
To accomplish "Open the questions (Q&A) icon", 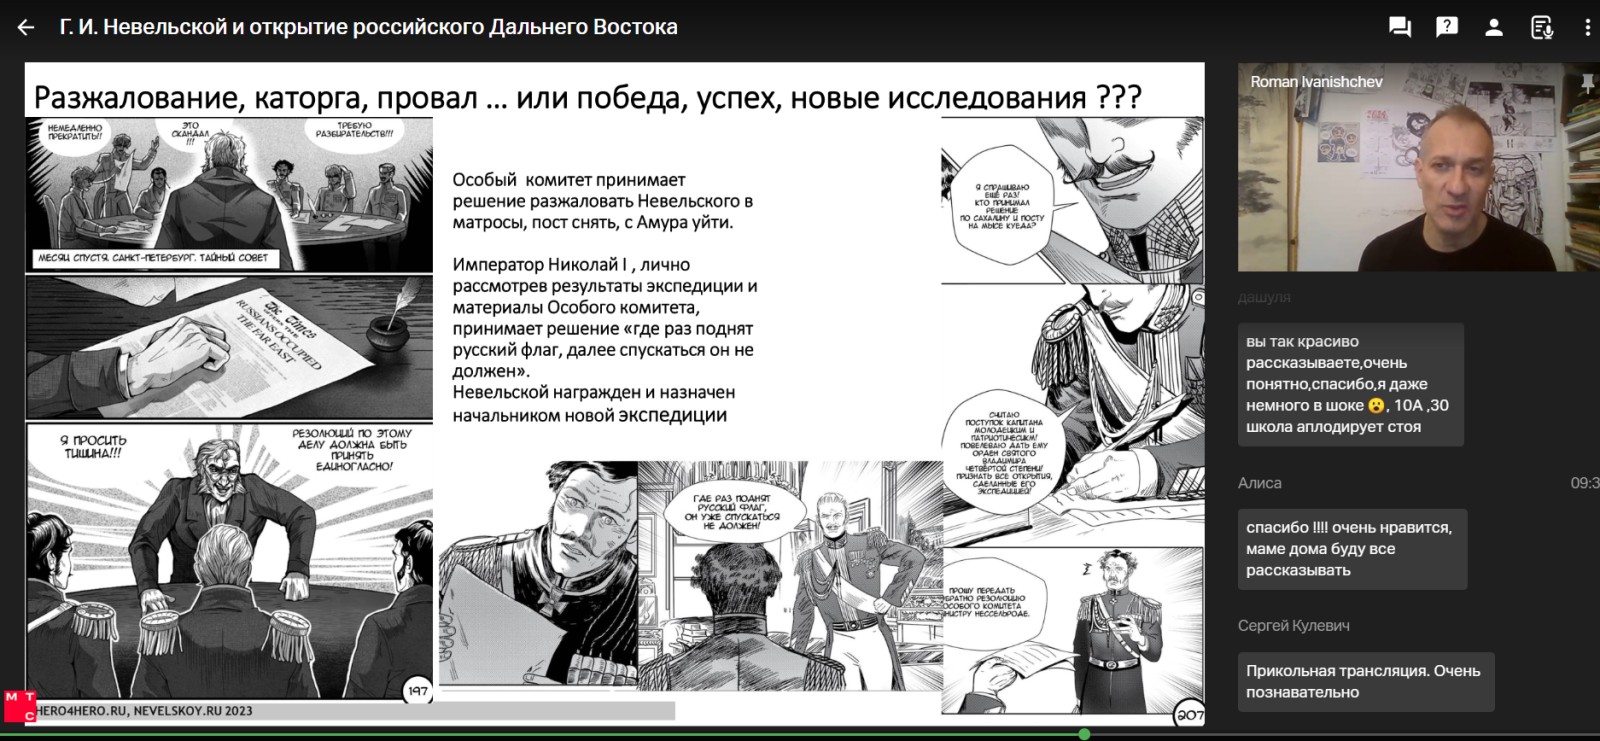I will (1447, 28).
